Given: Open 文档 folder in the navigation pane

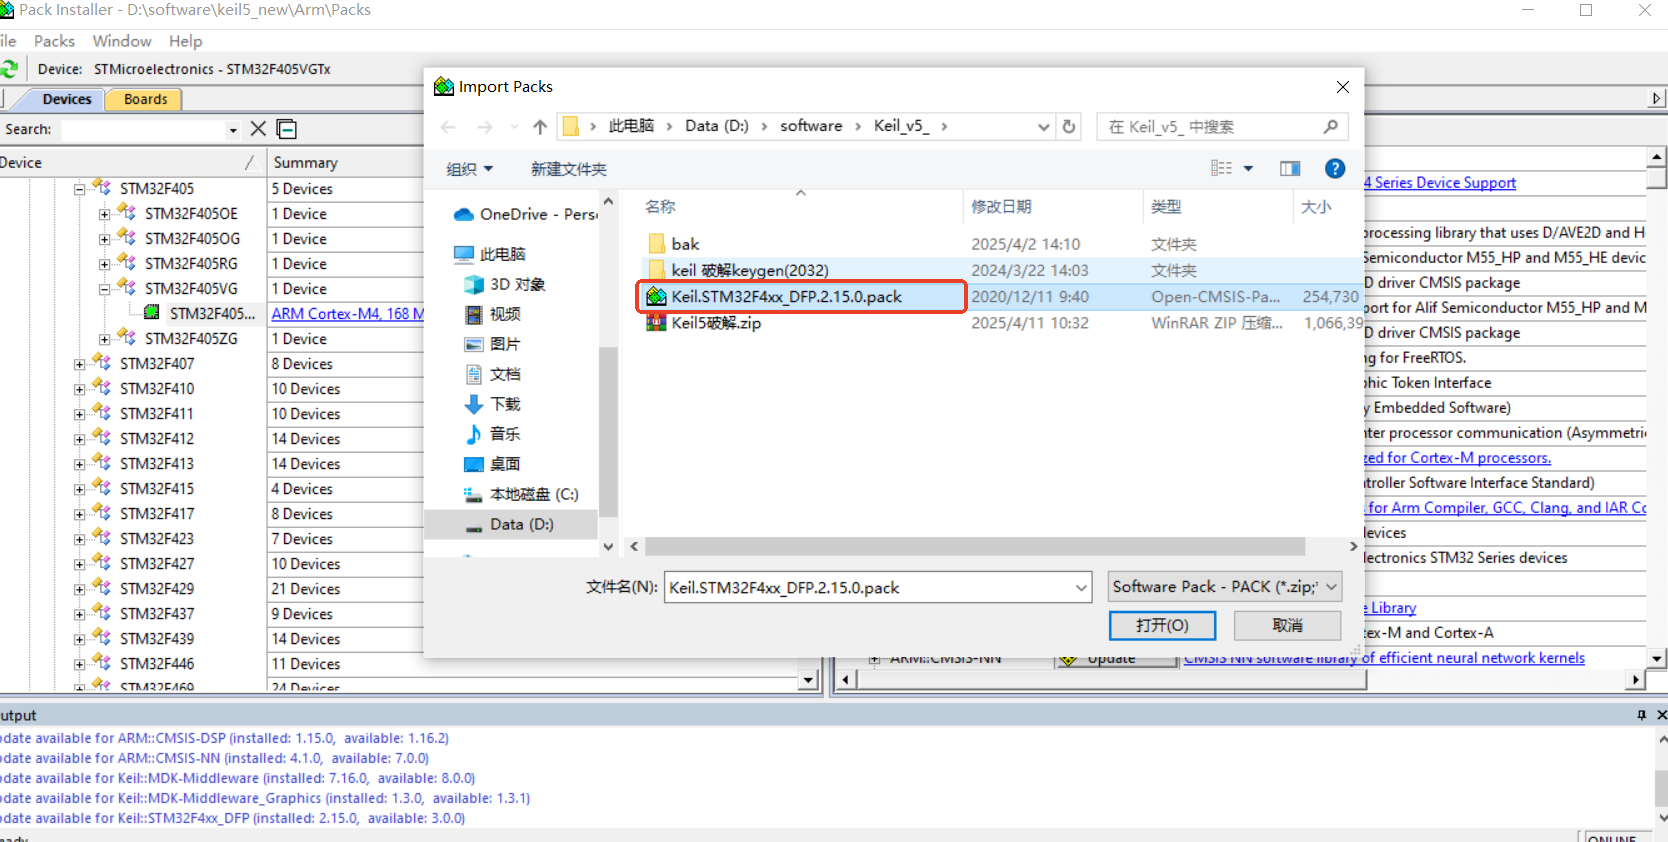Looking at the screenshot, I should [493, 374].
